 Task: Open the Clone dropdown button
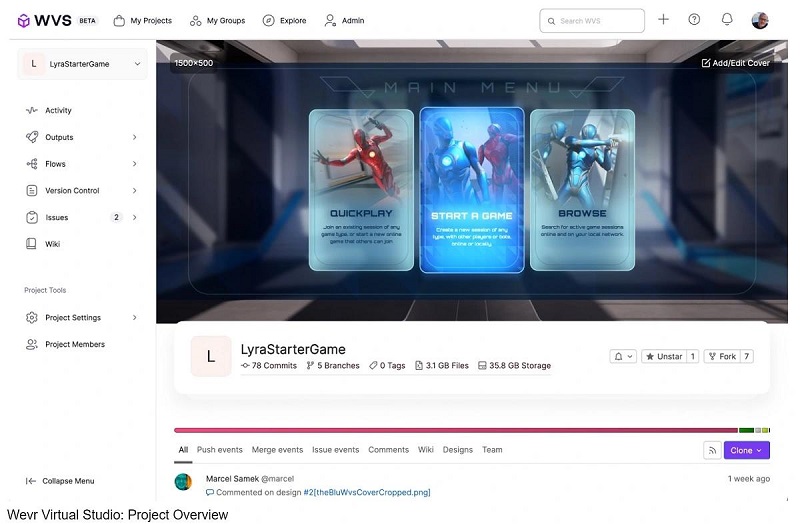click(x=746, y=451)
